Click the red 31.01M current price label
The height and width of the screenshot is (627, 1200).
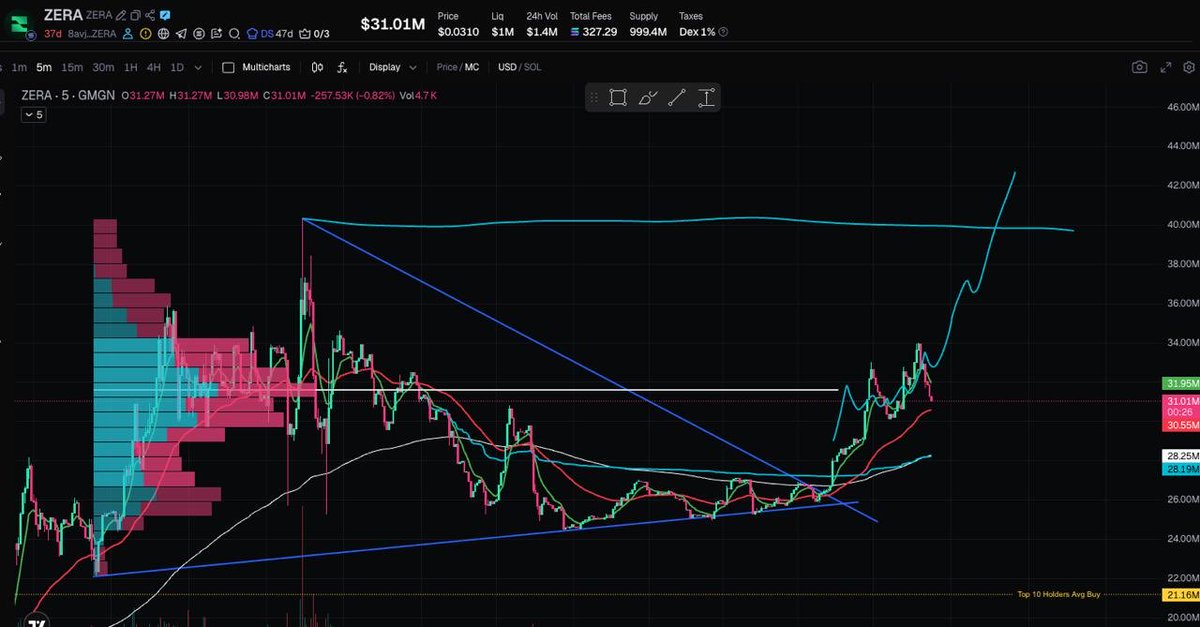pyautogui.click(x=1181, y=401)
